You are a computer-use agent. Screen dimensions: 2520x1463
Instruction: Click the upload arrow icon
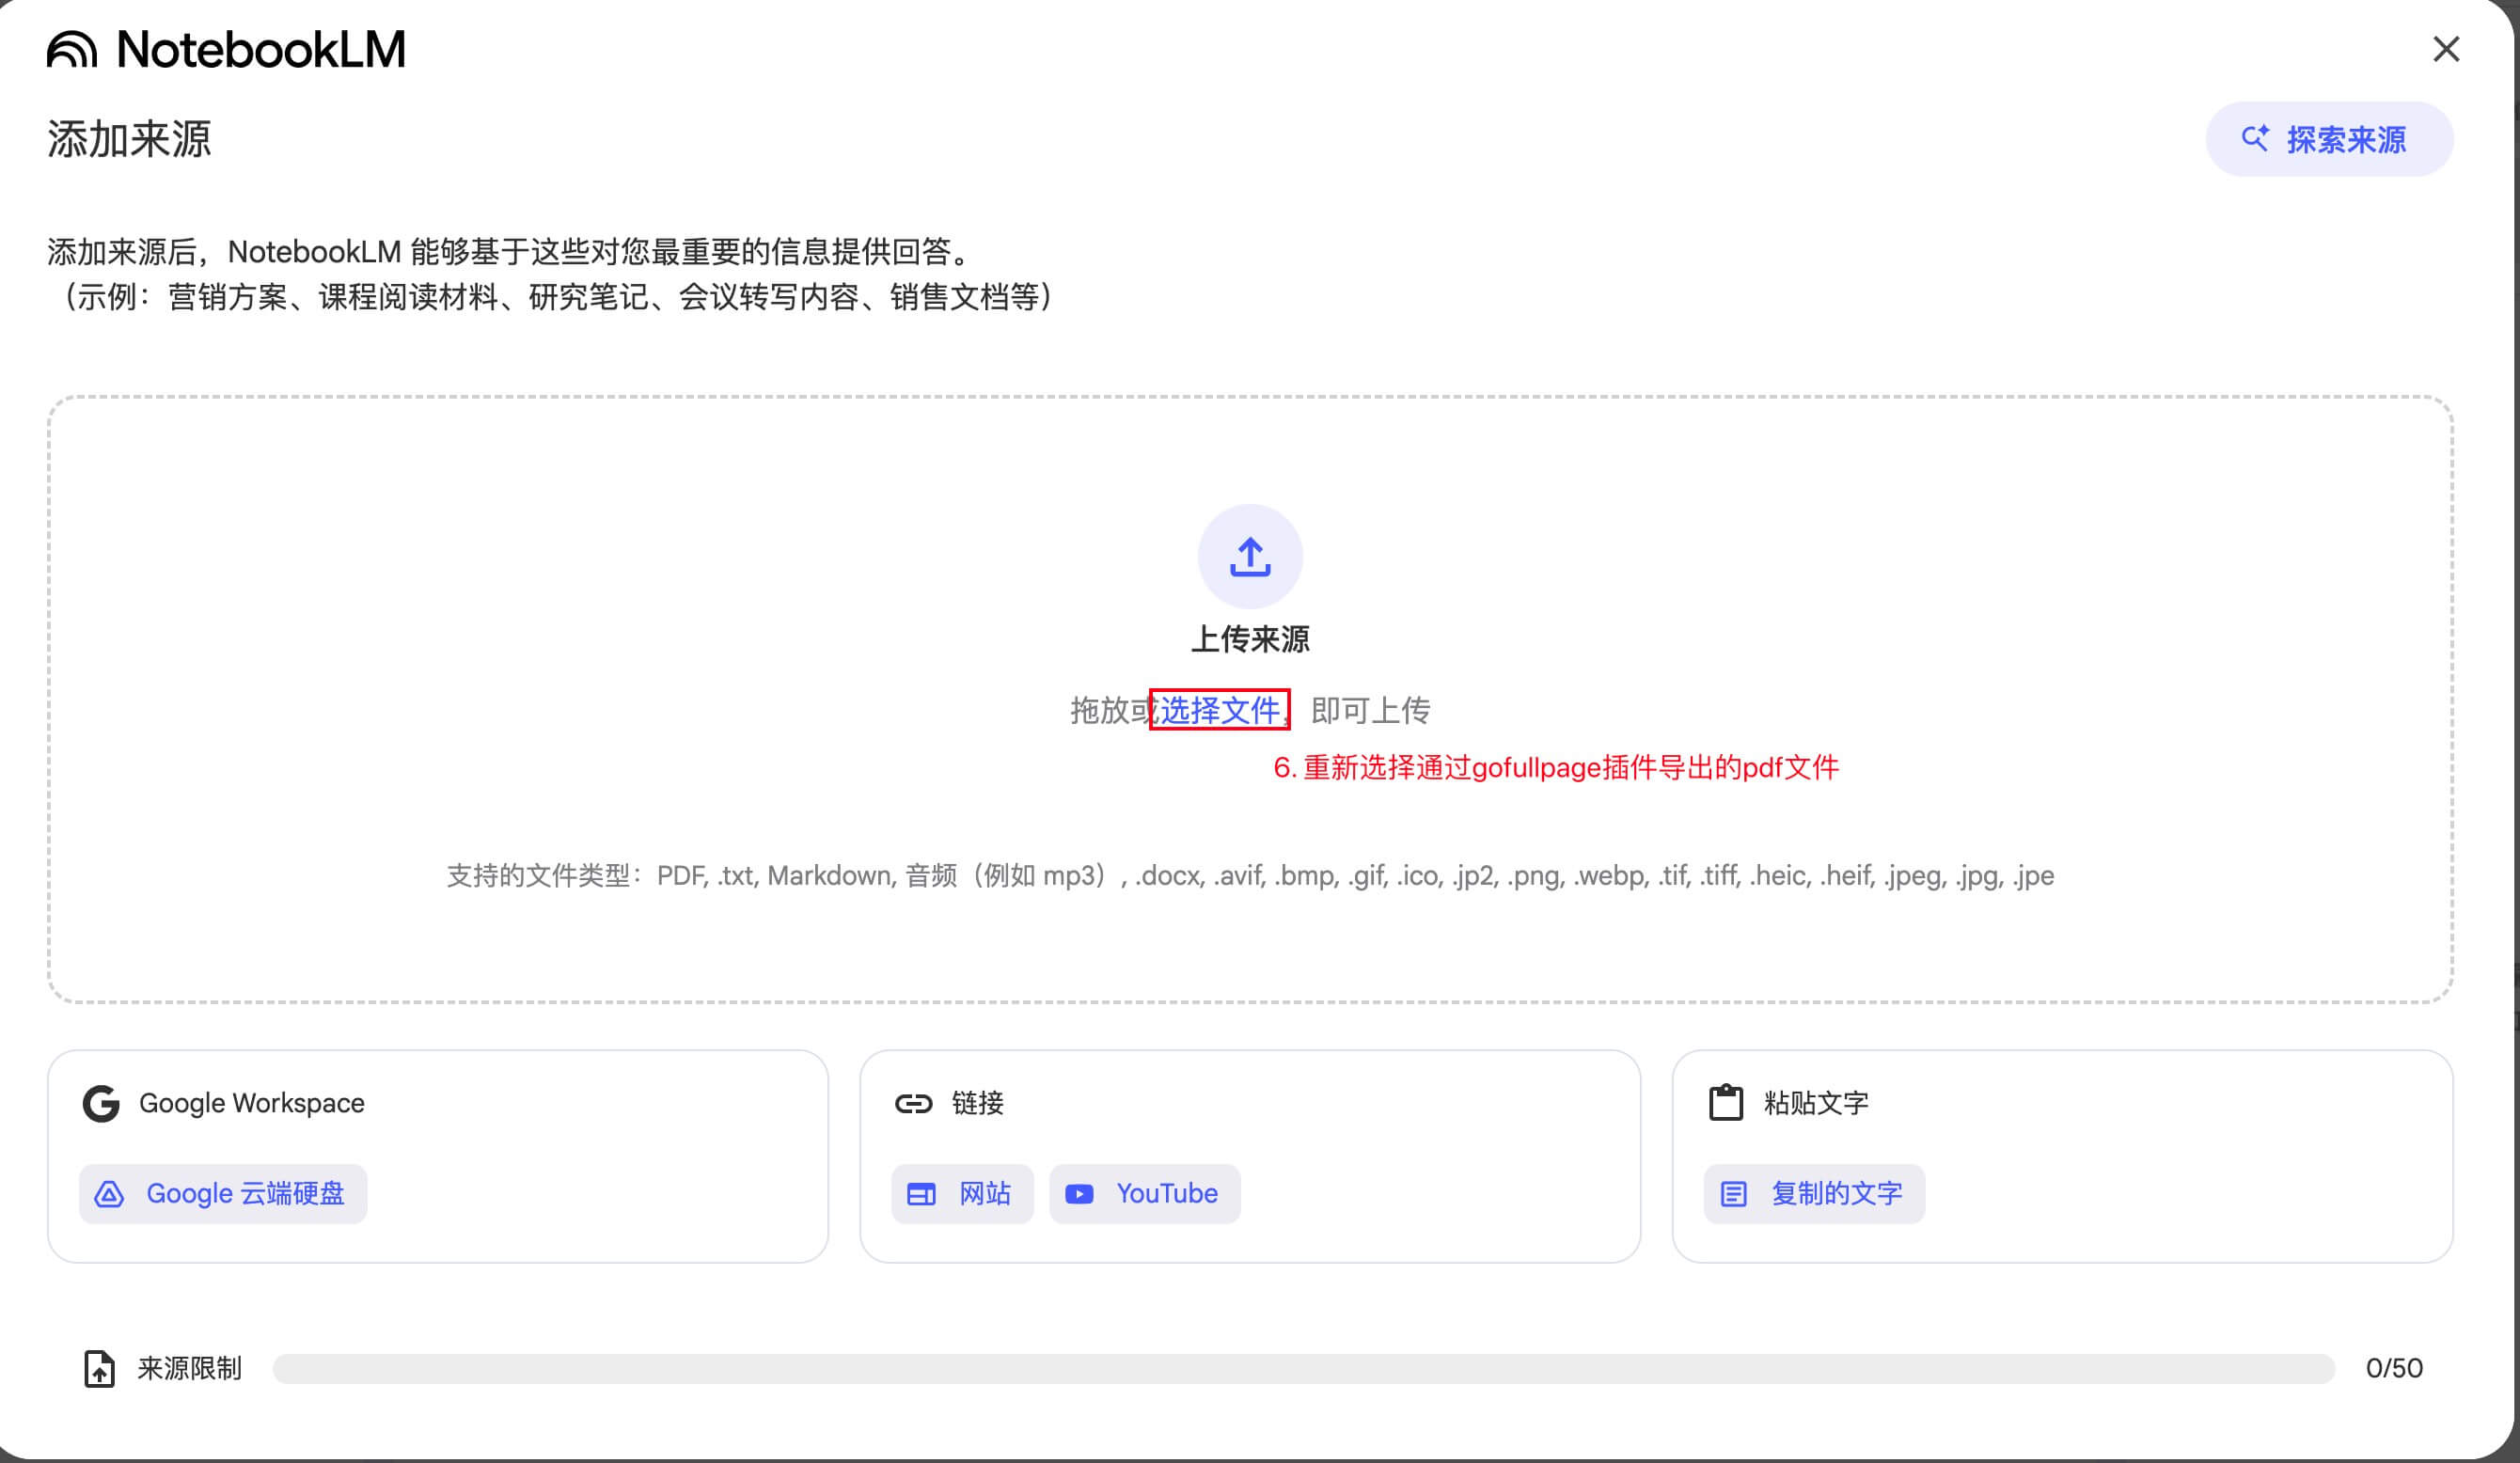1249,556
